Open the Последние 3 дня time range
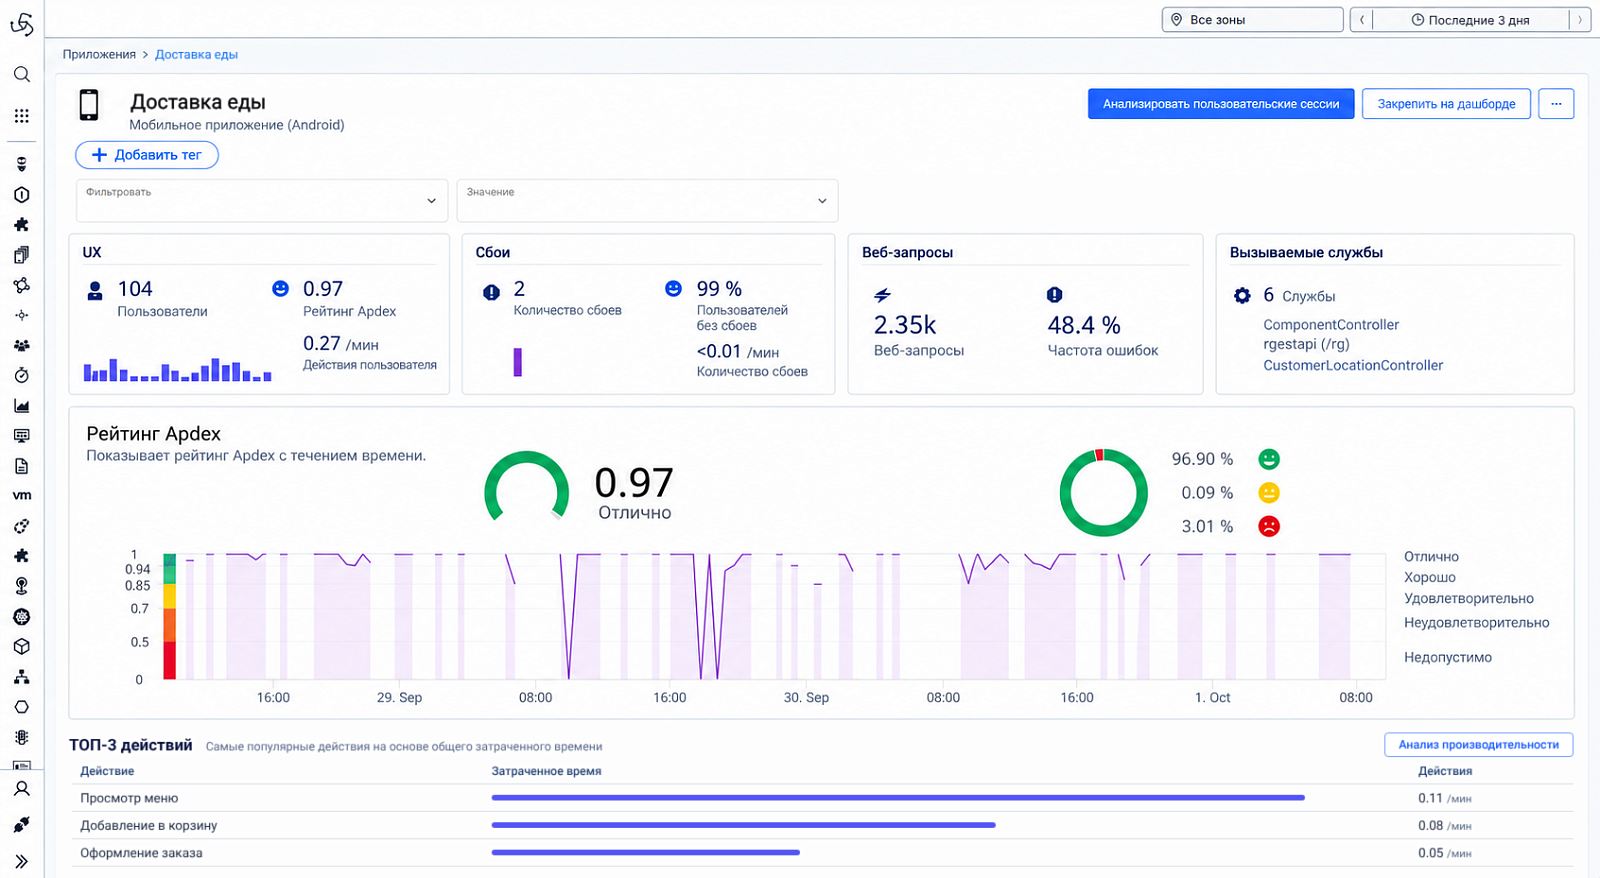The image size is (1600, 878). coord(1470,20)
